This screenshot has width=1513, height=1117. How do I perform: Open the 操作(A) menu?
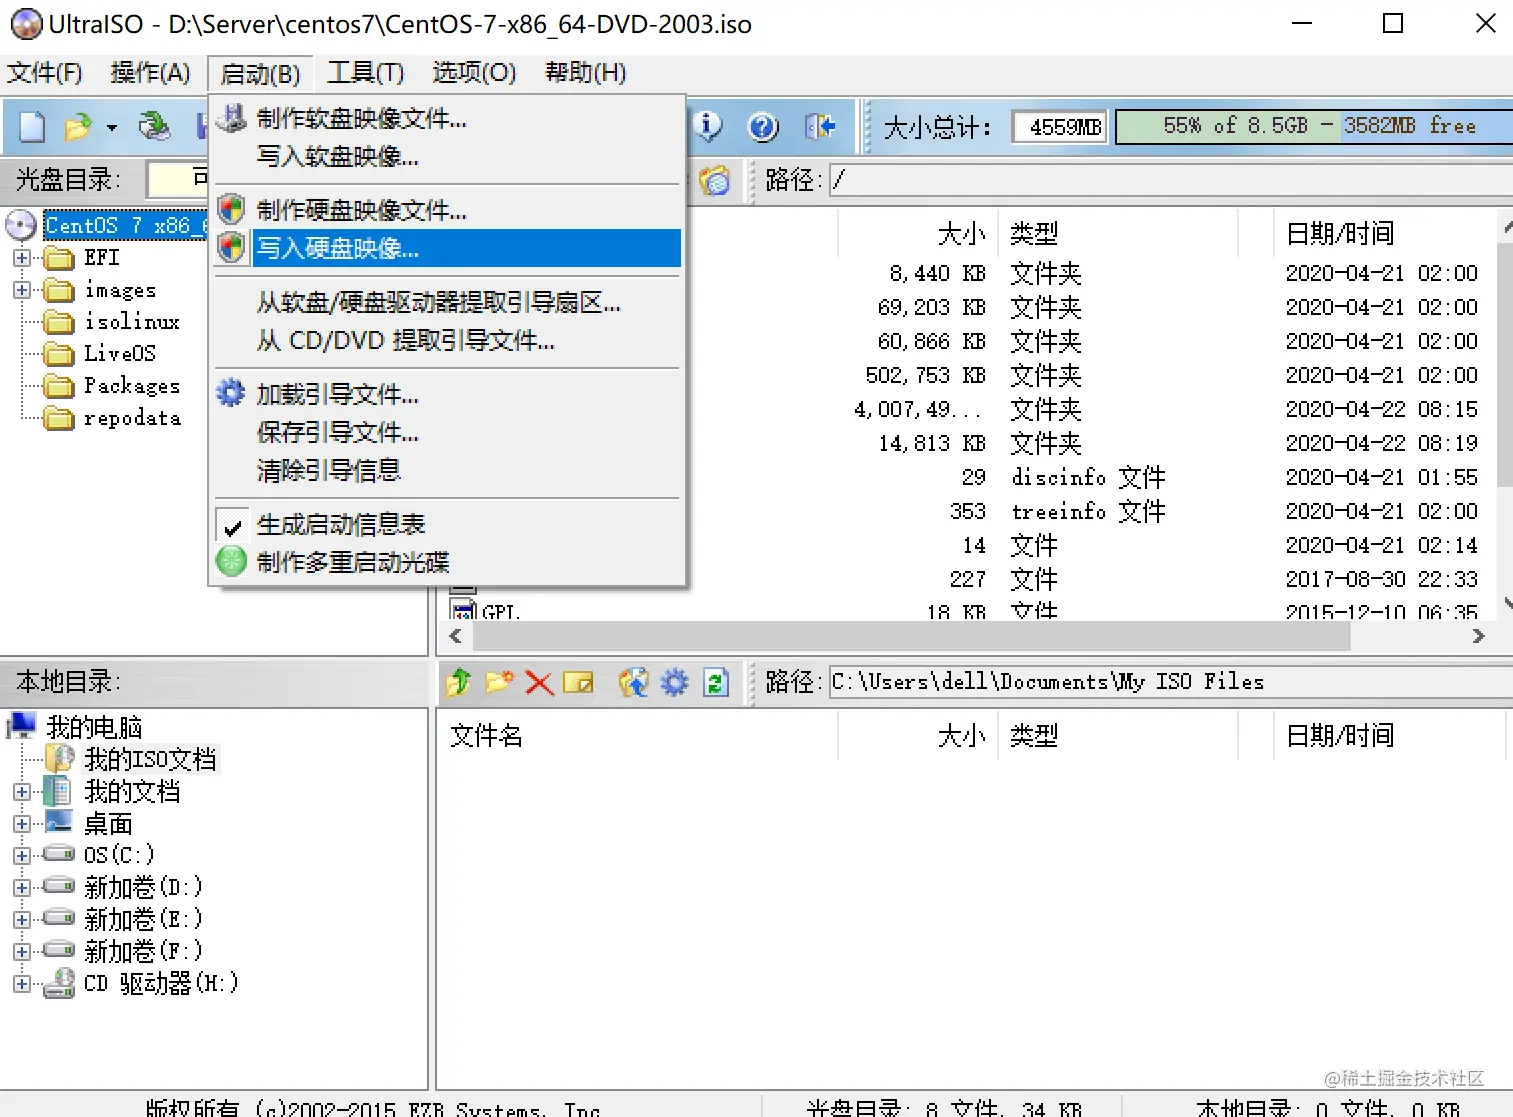coord(150,73)
